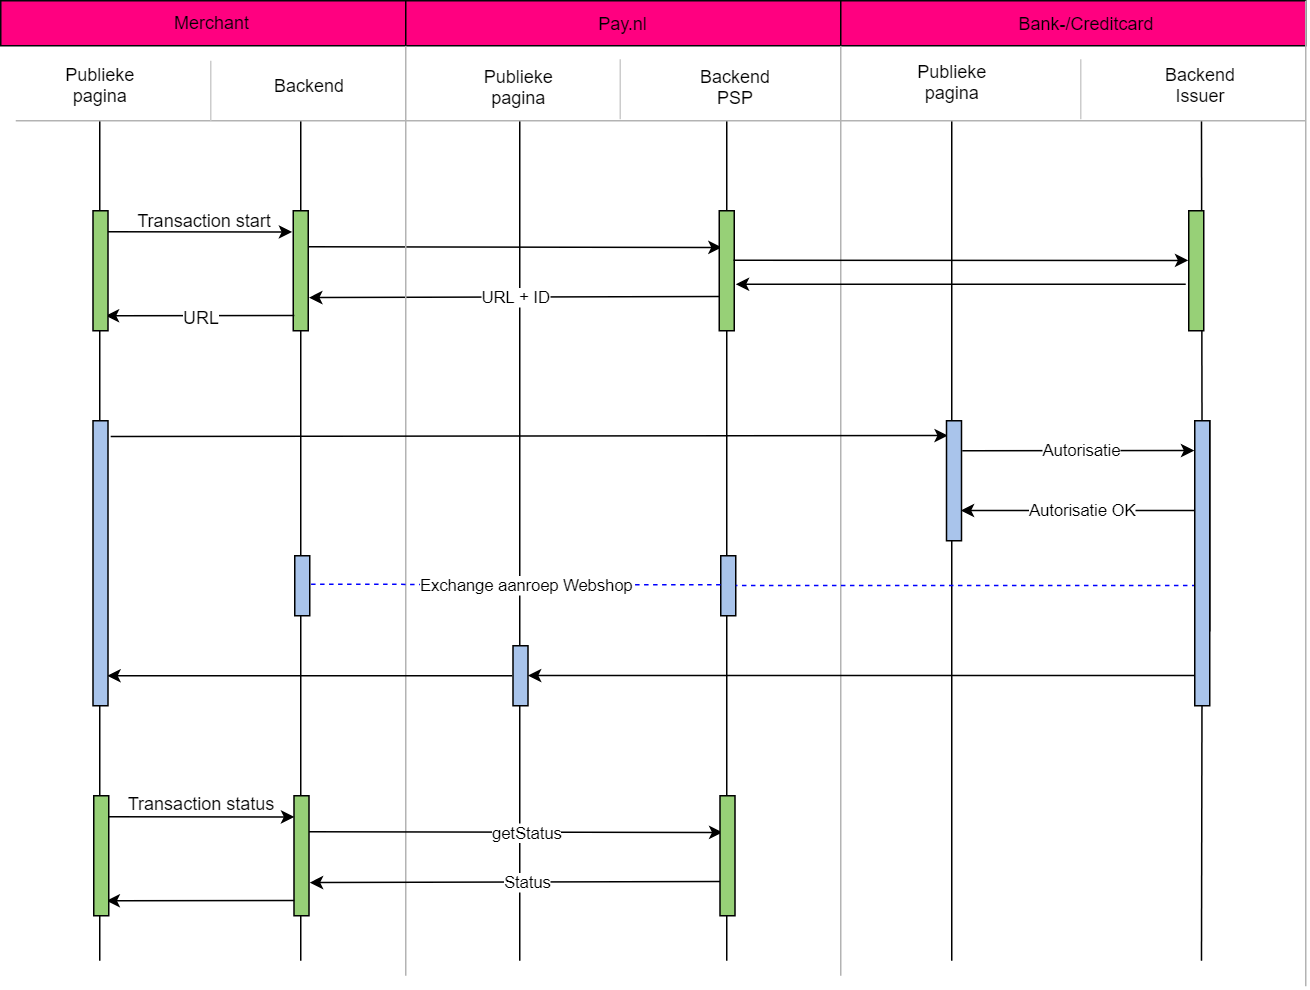Click the 'Transaction start' arrow label

click(x=204, y=221)
